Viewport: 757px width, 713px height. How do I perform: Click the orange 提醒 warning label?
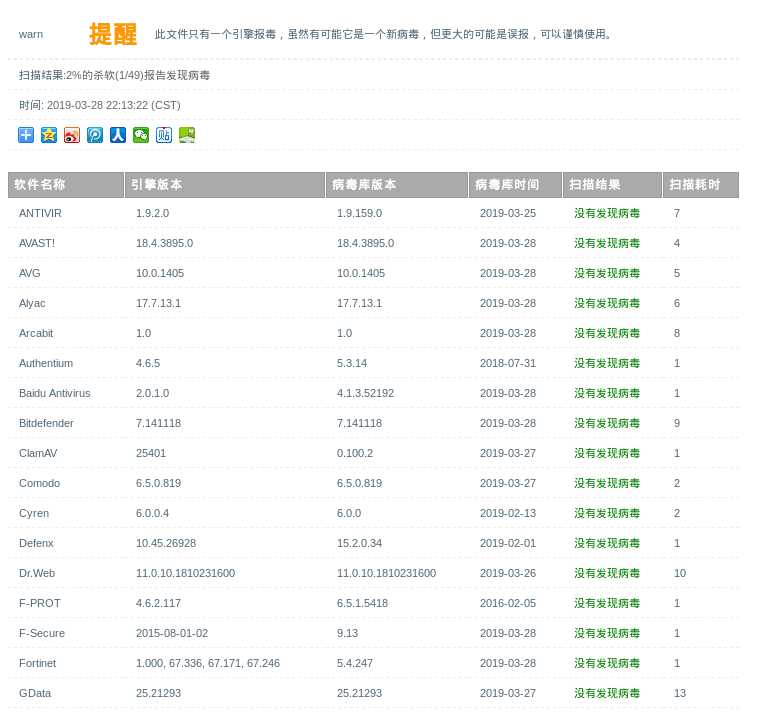point(113,34)
